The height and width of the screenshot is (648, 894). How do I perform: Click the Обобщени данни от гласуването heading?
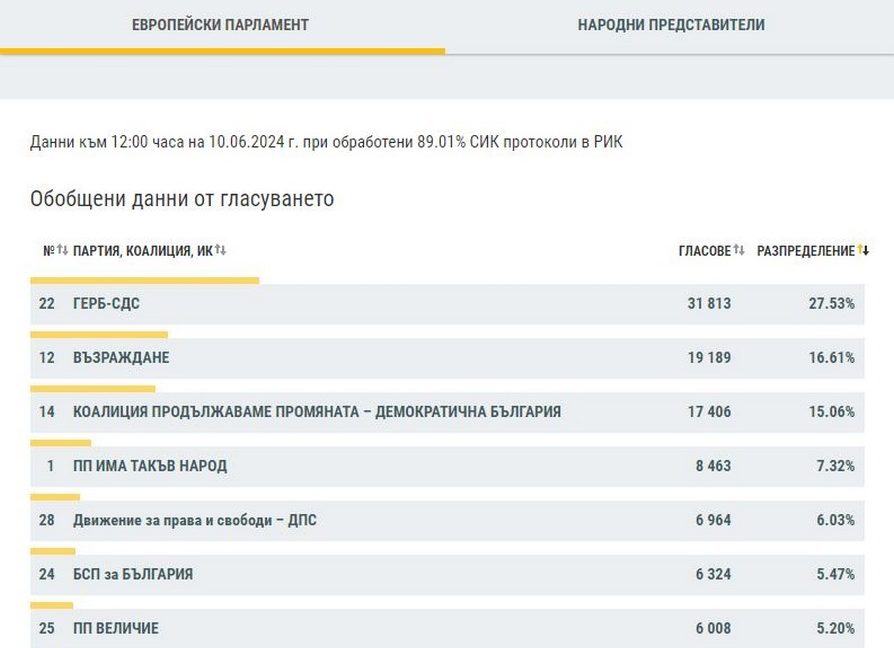pos(182,199)
